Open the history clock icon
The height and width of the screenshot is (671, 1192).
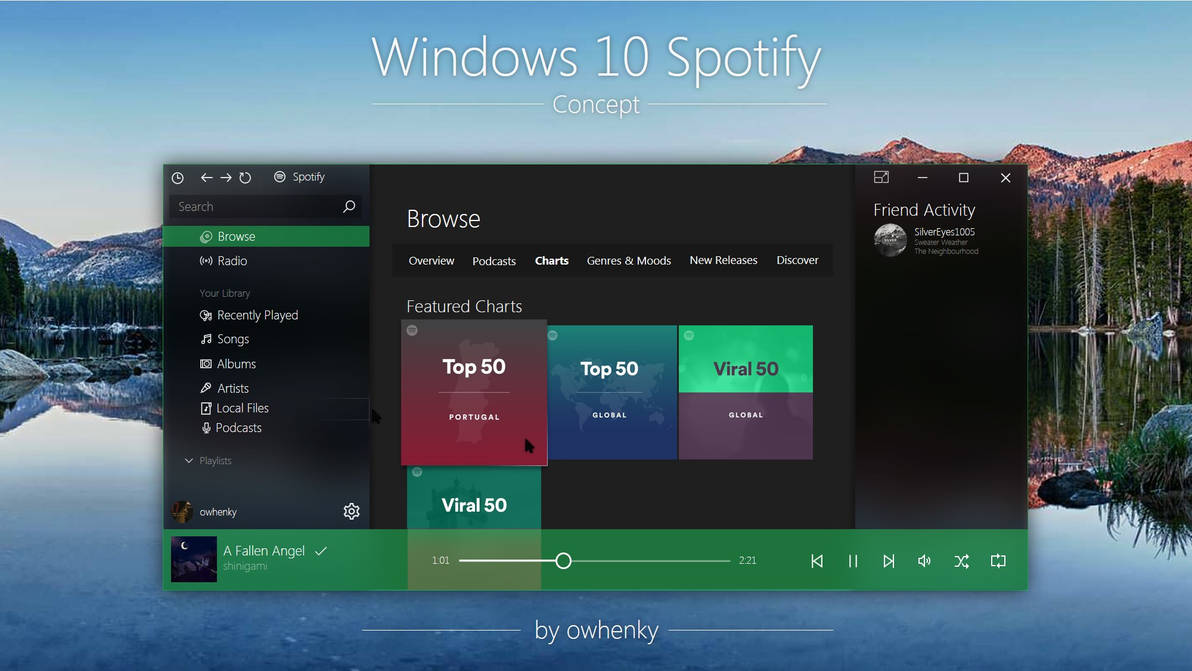[177, 178]
